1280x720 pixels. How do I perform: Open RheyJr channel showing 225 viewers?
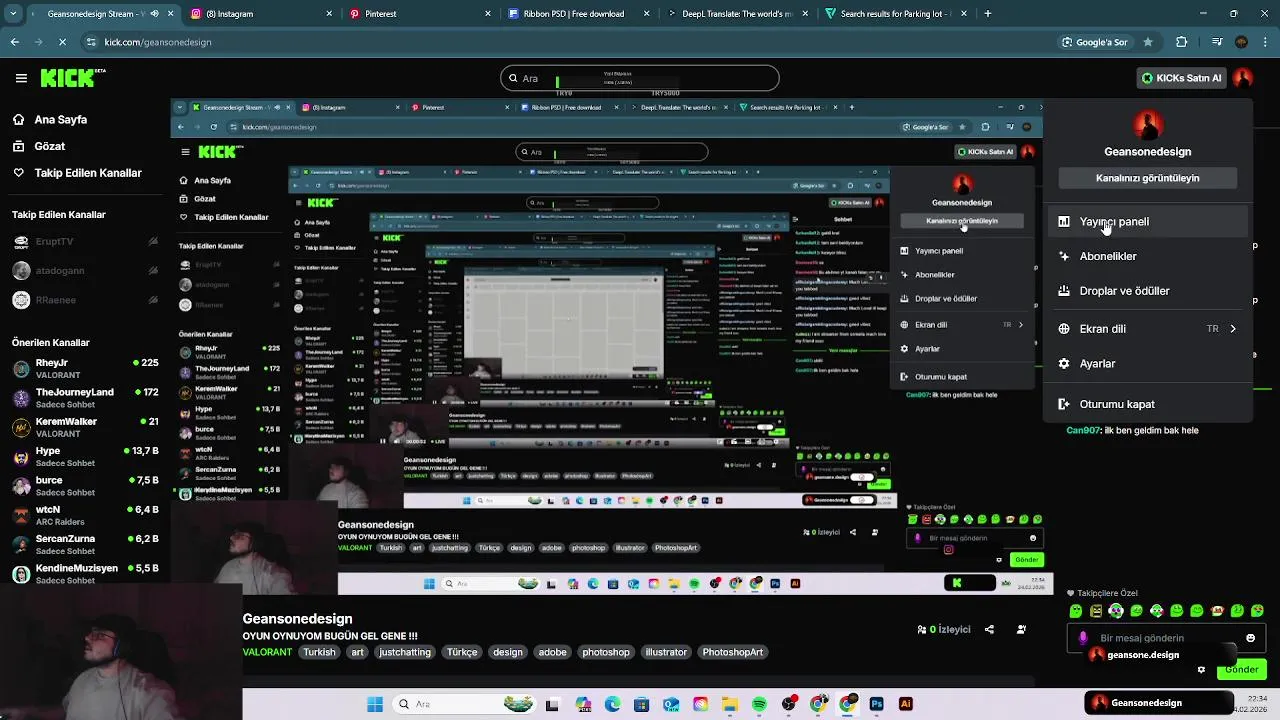point(84,369)
